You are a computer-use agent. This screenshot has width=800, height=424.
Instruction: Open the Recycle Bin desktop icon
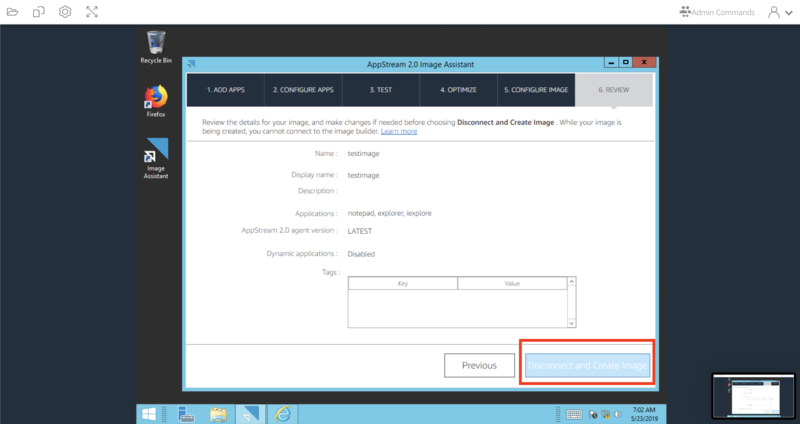[156, 47]
